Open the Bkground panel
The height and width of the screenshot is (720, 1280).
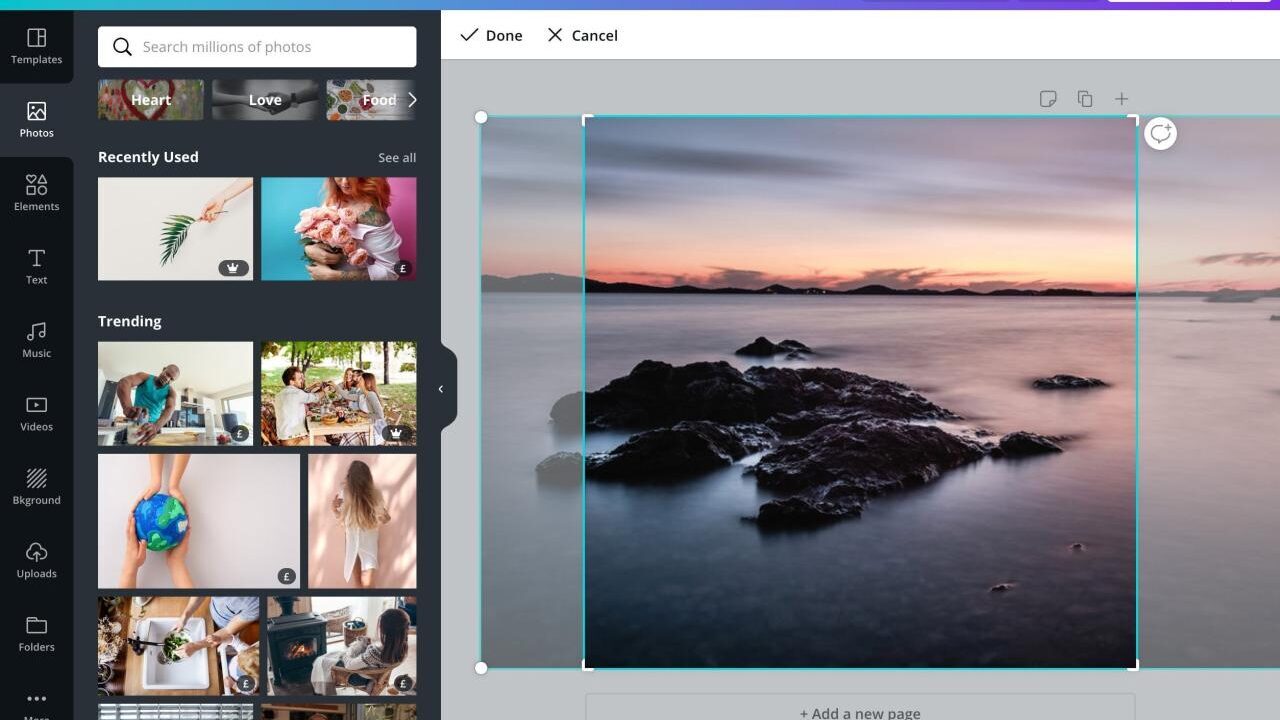coord(36,486)
